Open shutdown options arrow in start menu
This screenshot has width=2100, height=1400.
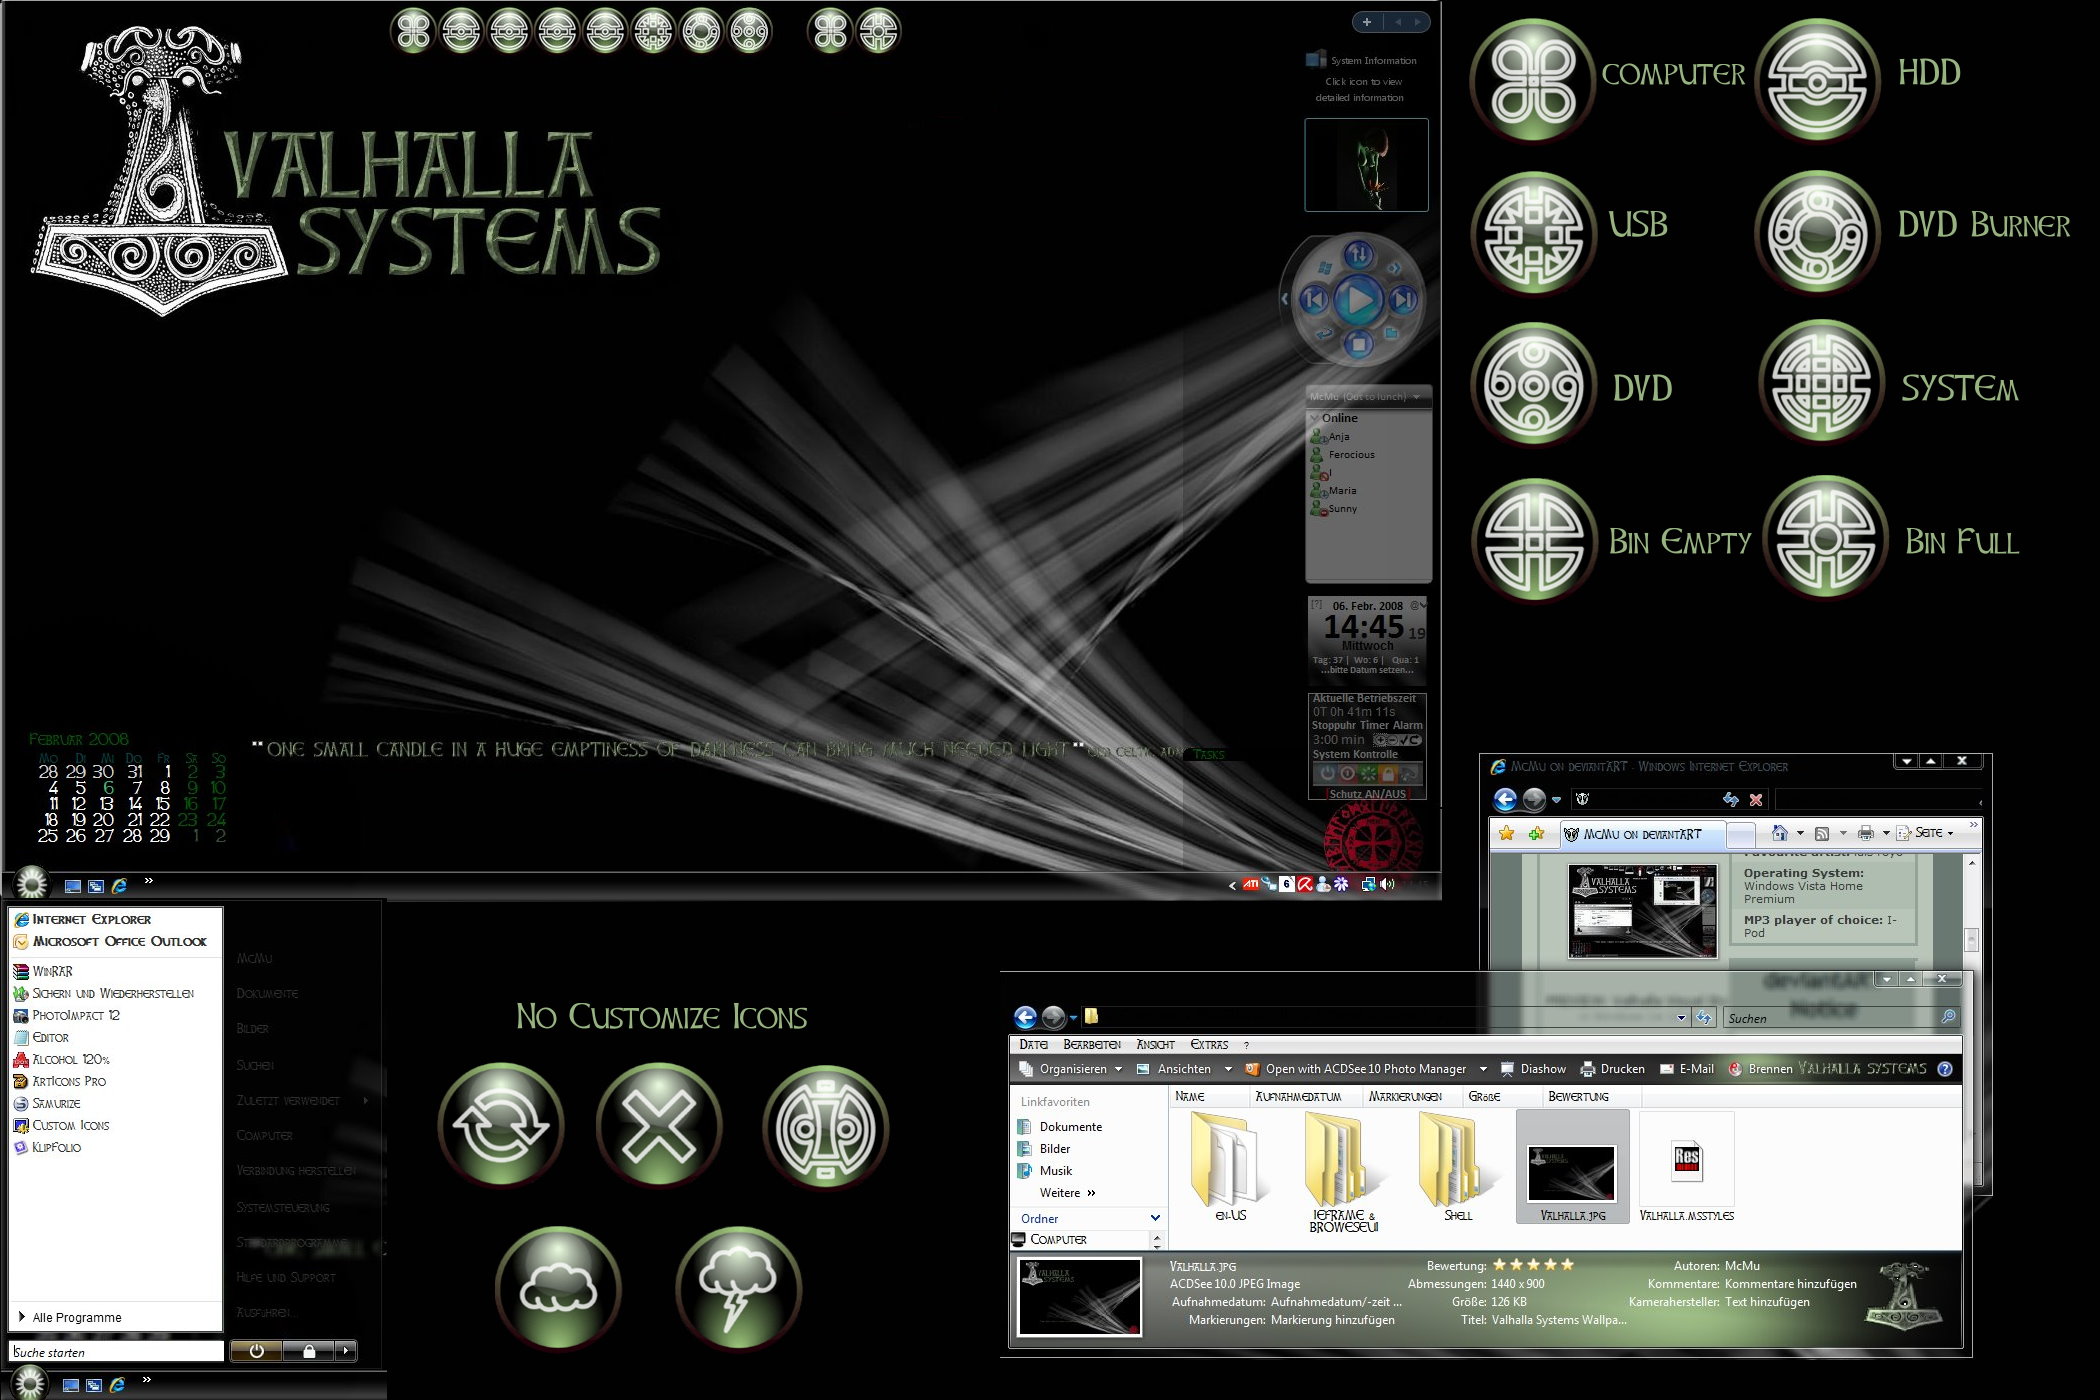click(346, 1351)
